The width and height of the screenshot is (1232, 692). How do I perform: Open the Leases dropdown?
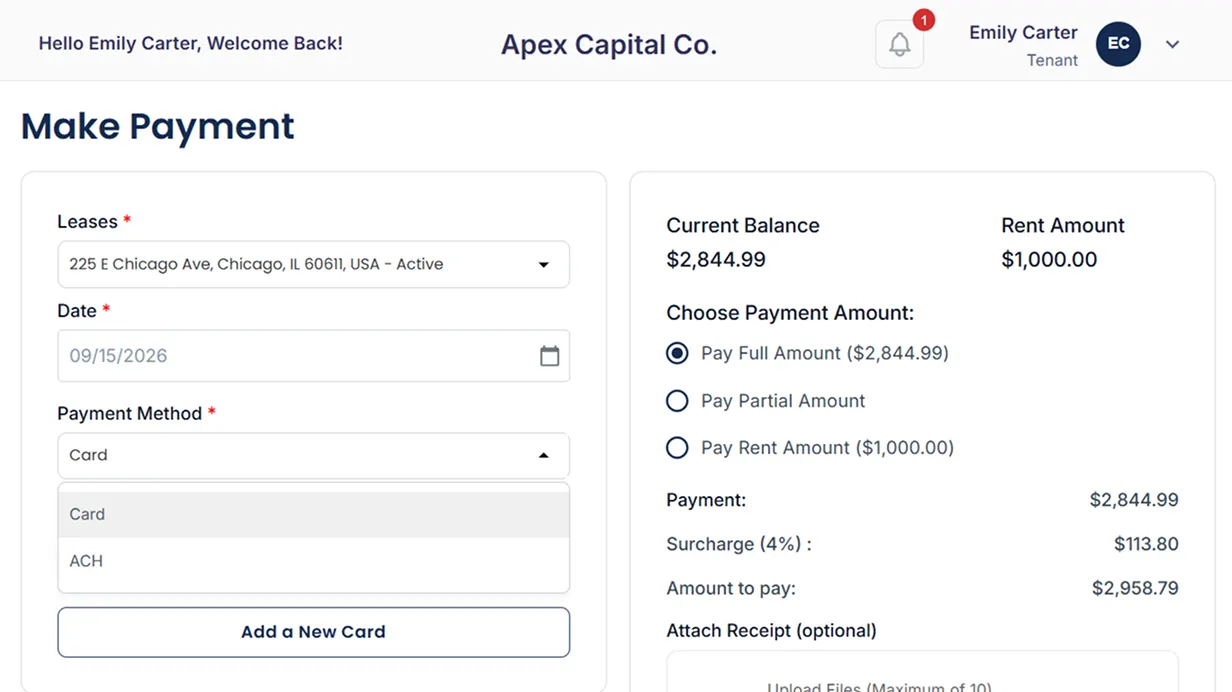point(313,264)
